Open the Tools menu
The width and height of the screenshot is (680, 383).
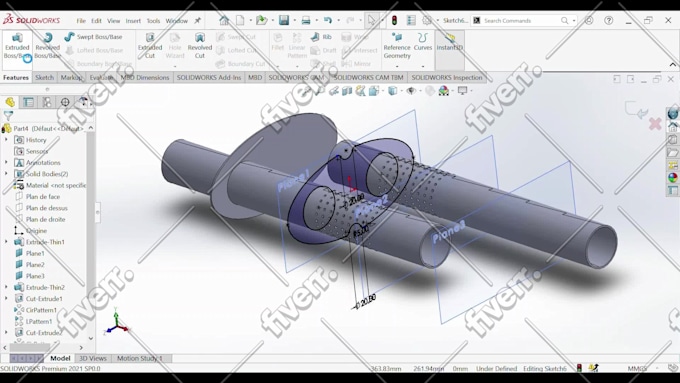(153, 20)
